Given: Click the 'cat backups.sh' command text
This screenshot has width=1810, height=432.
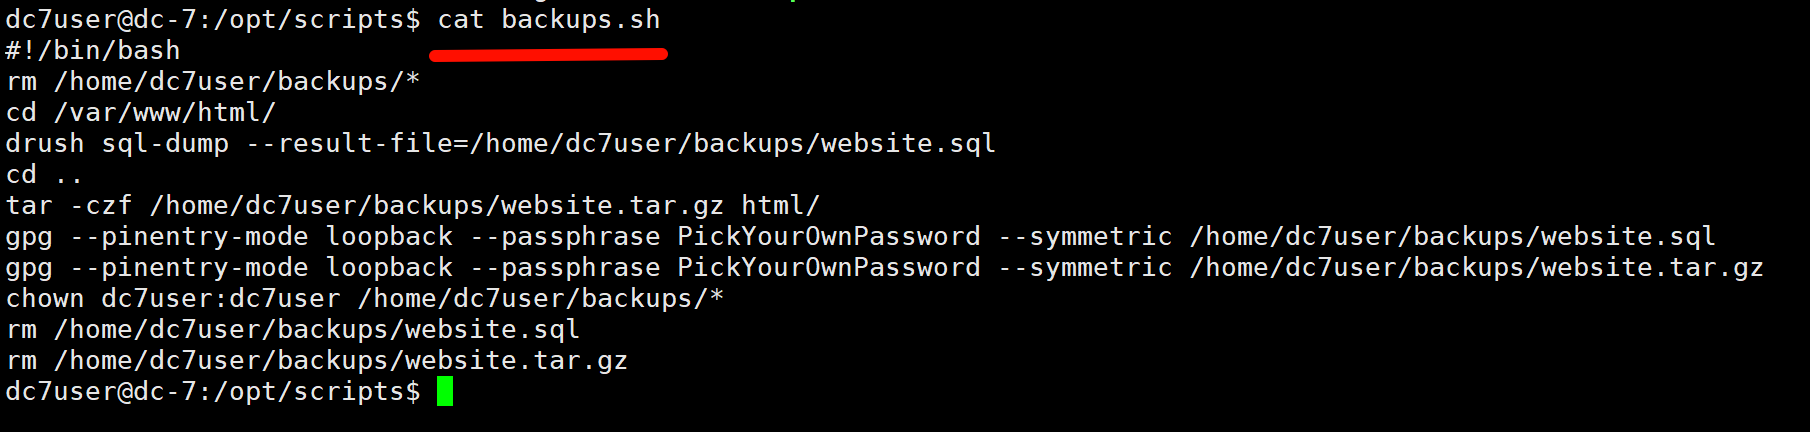Looking at the screenshot, I should point(549,19).
